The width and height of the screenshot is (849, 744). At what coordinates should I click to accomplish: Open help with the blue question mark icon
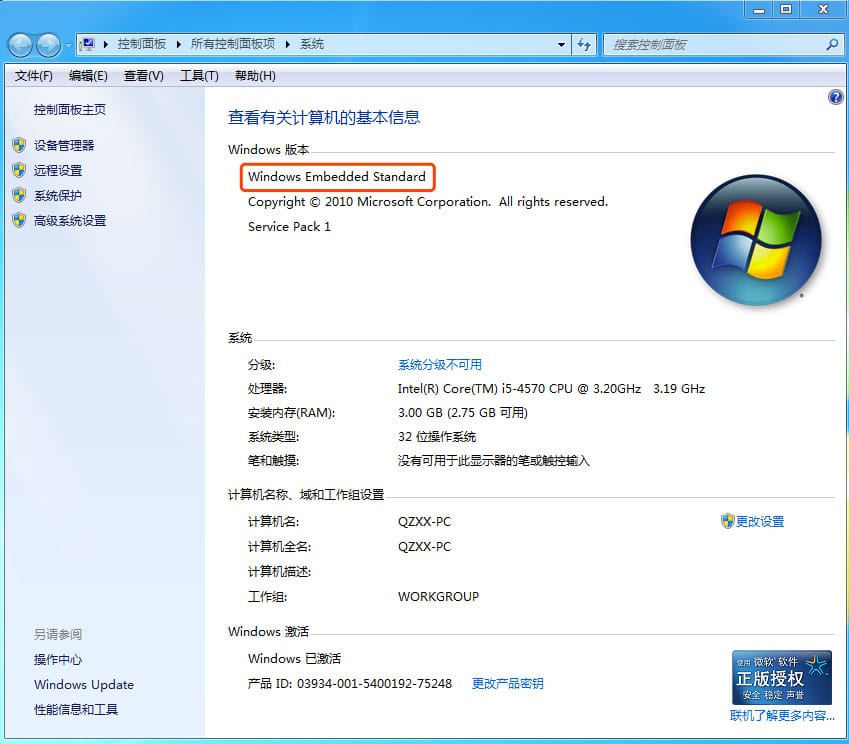click(x=836, y=97)
